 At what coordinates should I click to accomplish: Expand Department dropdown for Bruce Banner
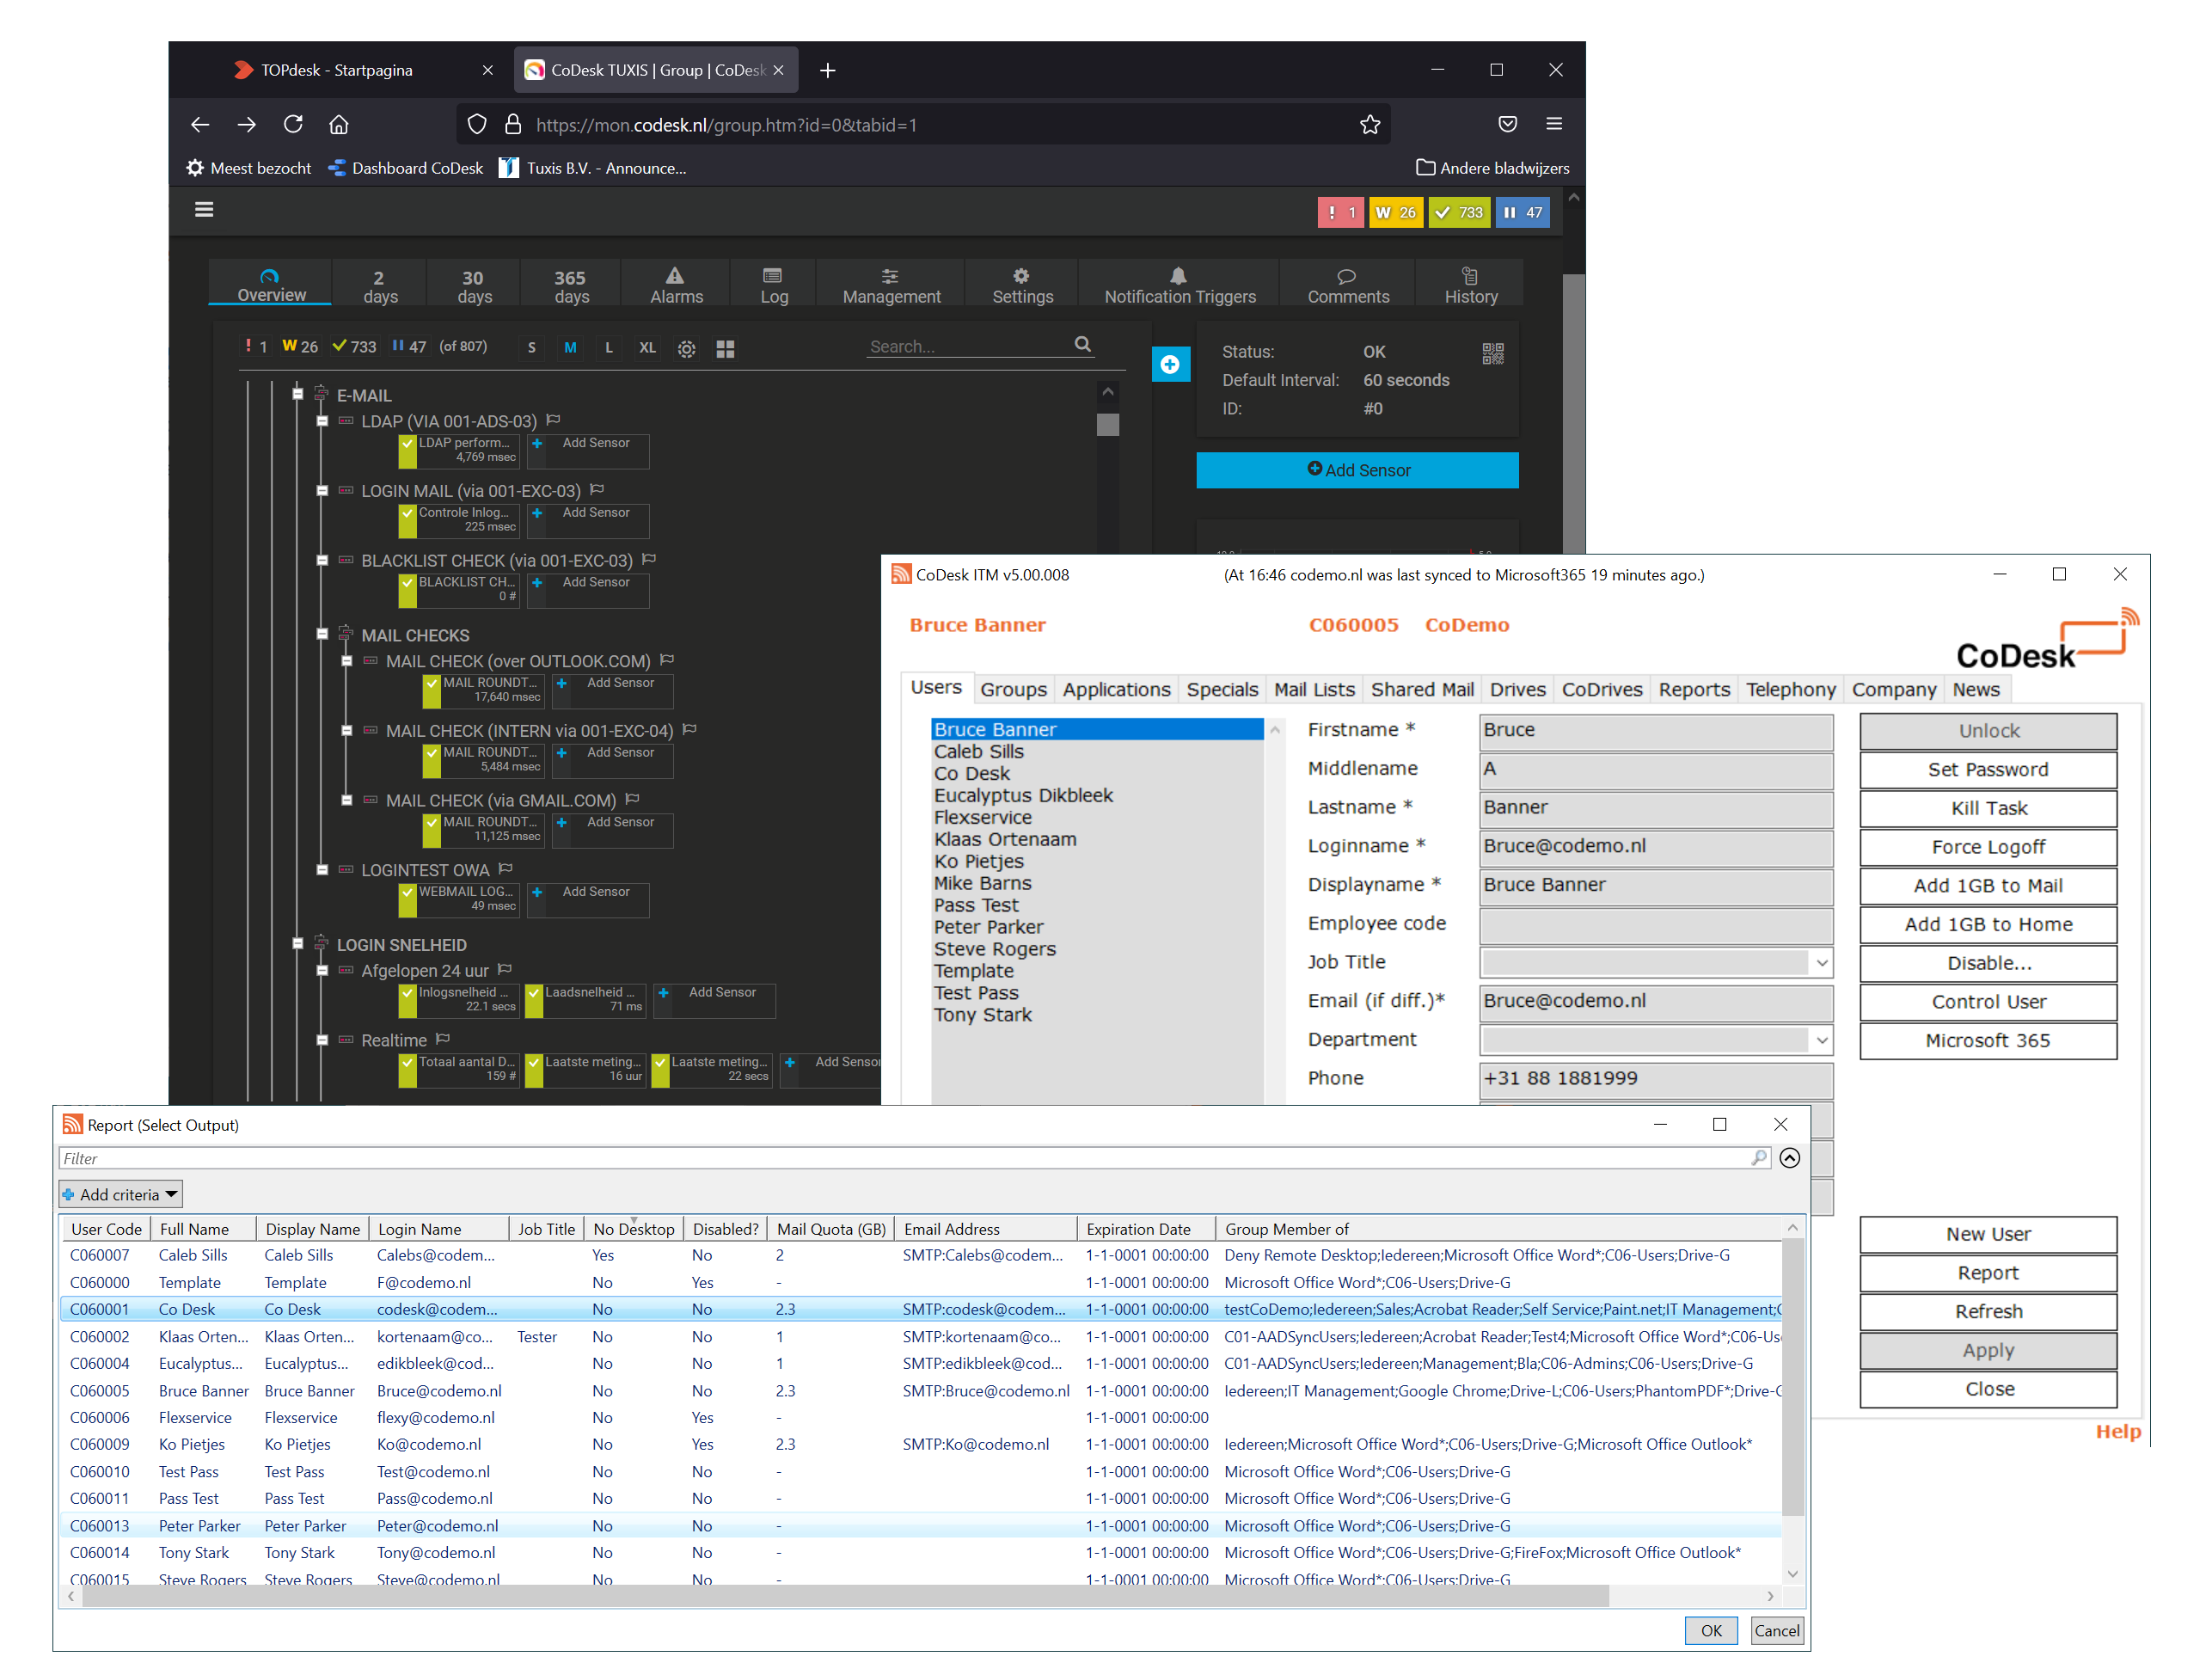(x=1820, y=1040)
